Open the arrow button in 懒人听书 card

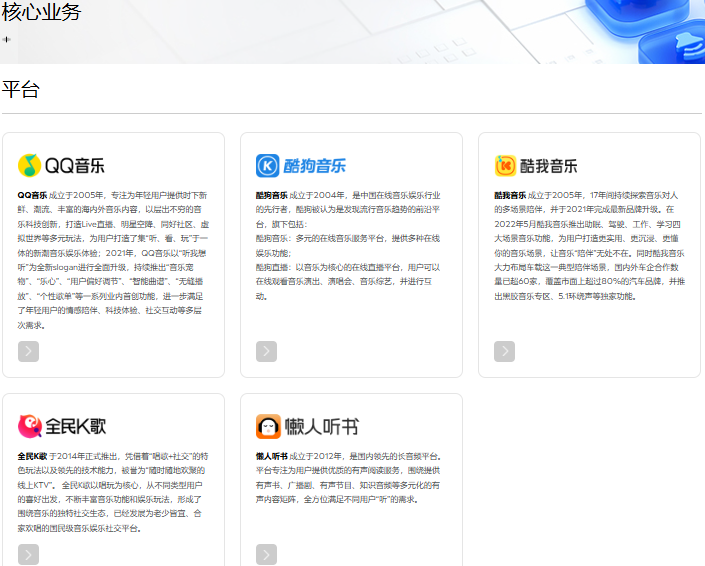click(266, 555)
